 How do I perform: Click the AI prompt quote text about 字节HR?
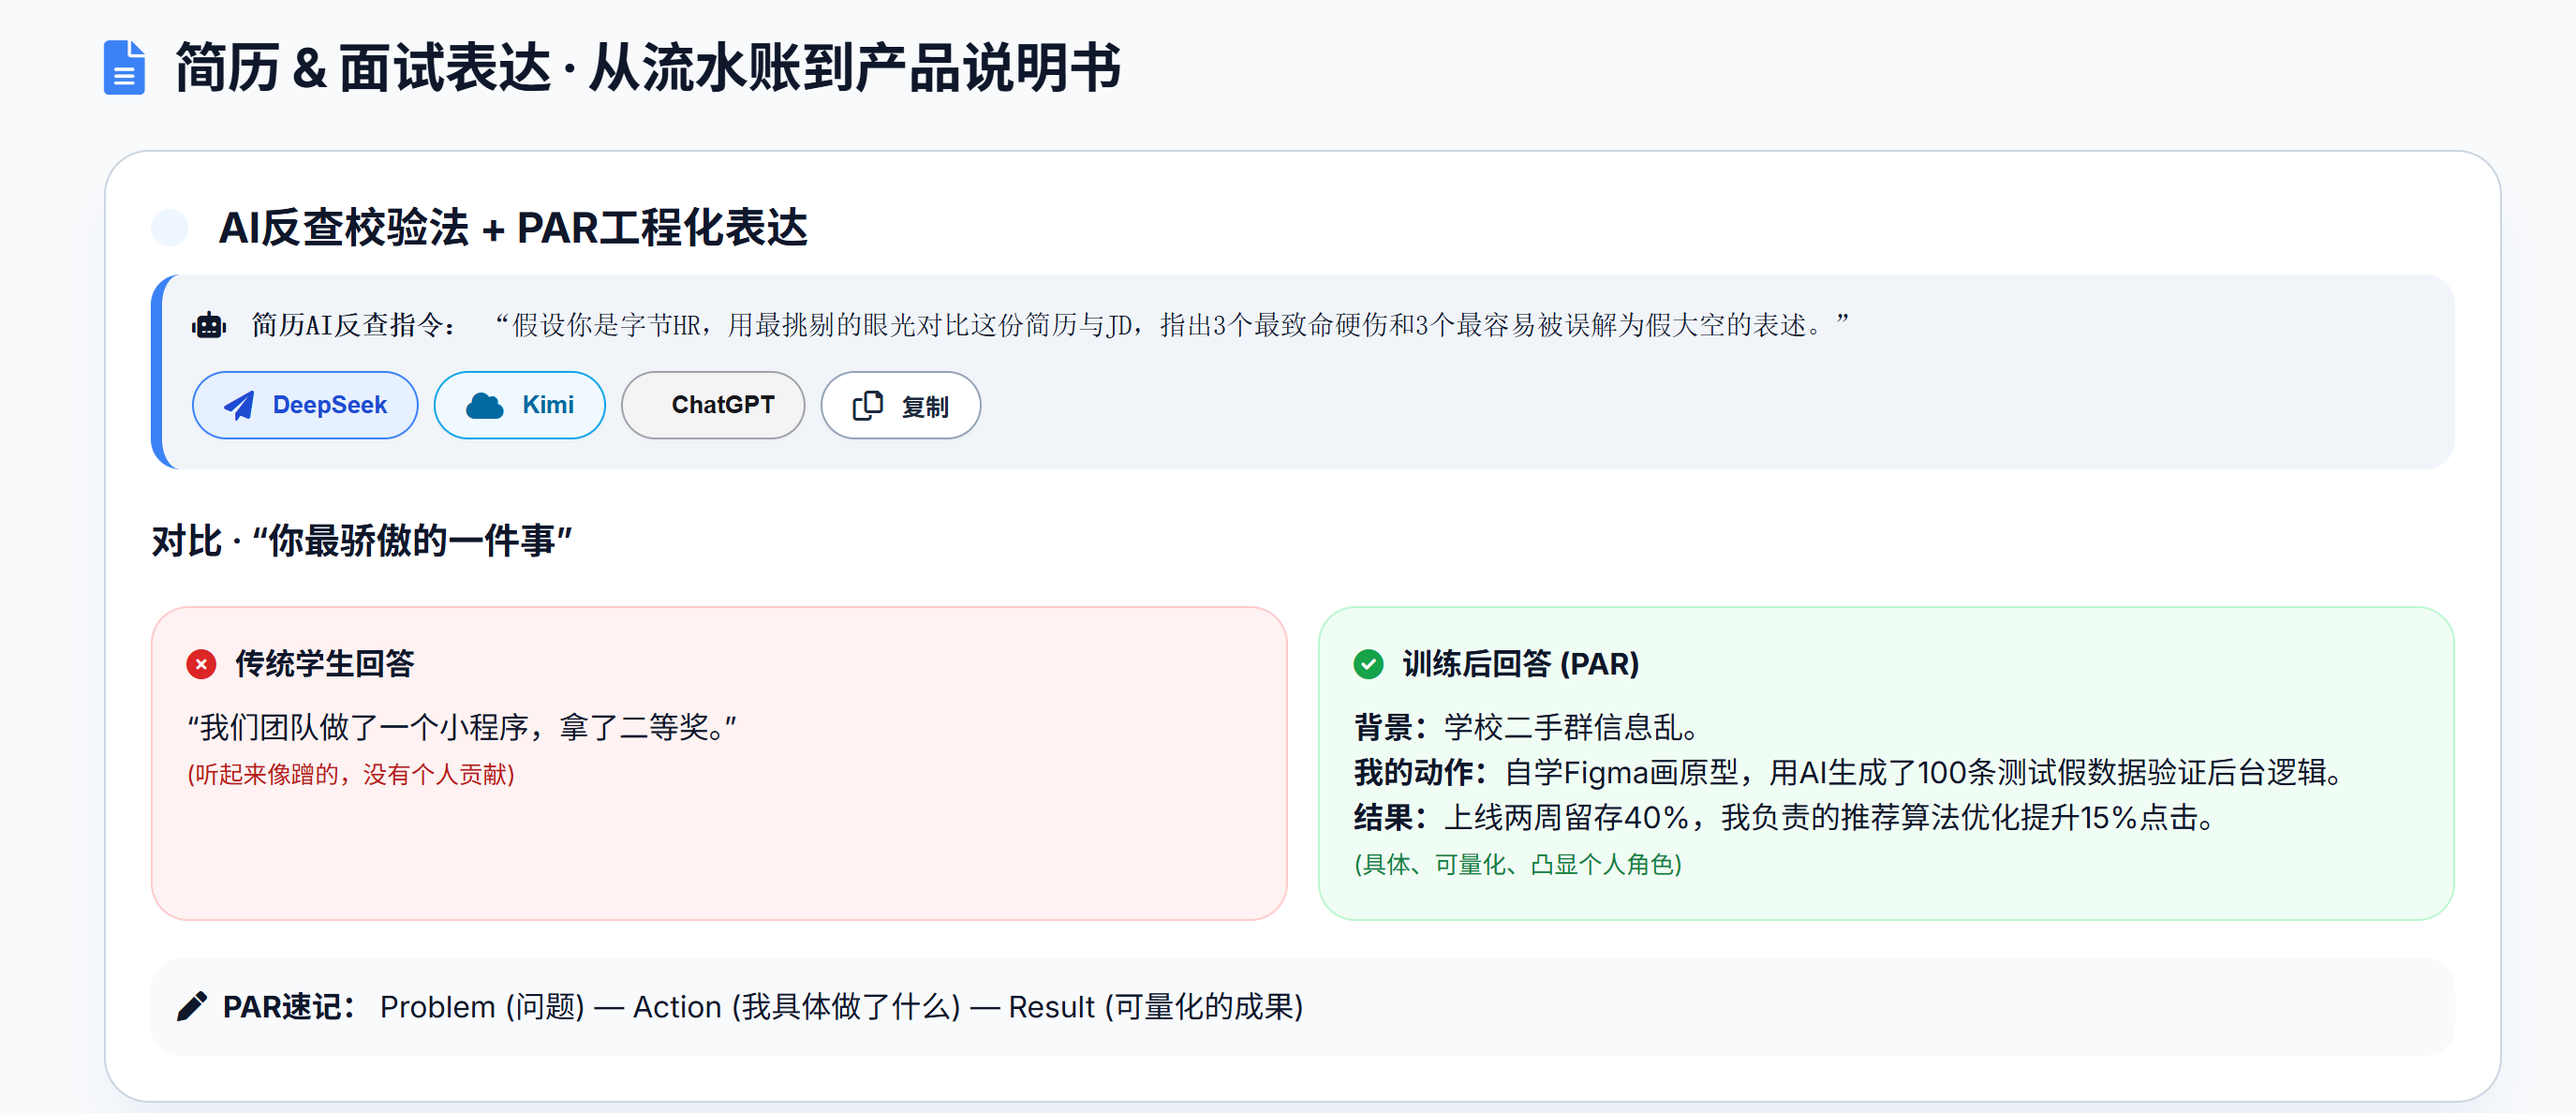pyautogui.click(x=1170, y=325)
